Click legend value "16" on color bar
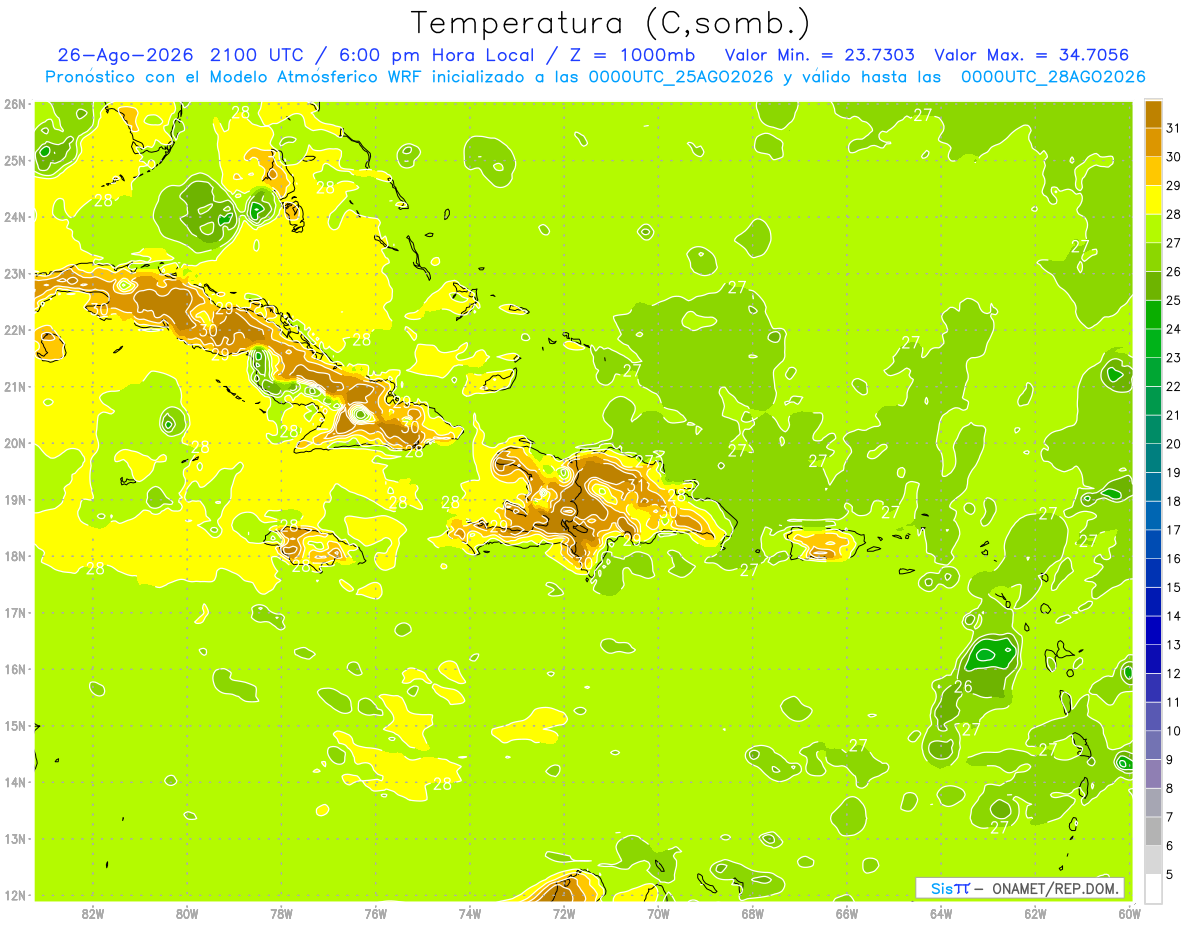The image size is (1200, 927). (1173, 558)
